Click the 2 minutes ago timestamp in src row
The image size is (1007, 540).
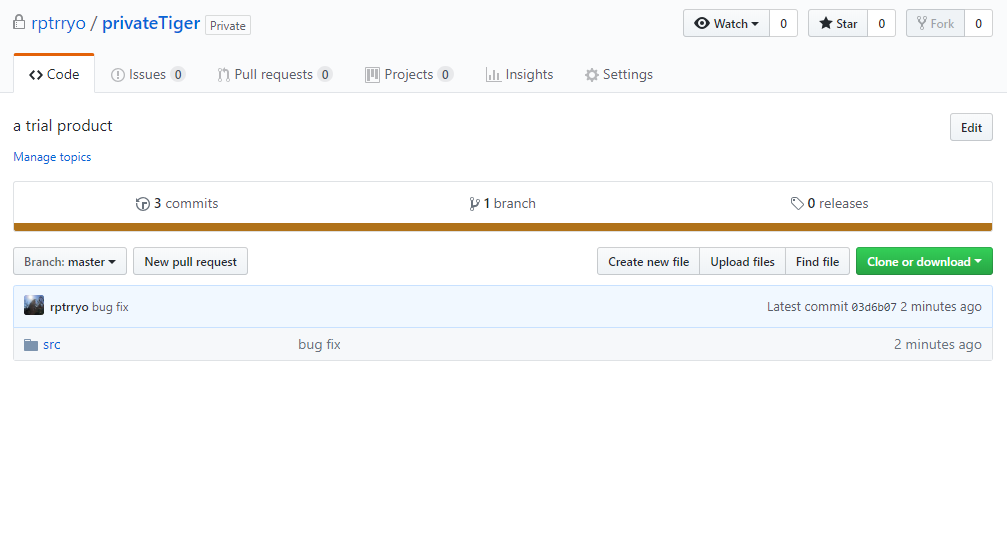938,344
